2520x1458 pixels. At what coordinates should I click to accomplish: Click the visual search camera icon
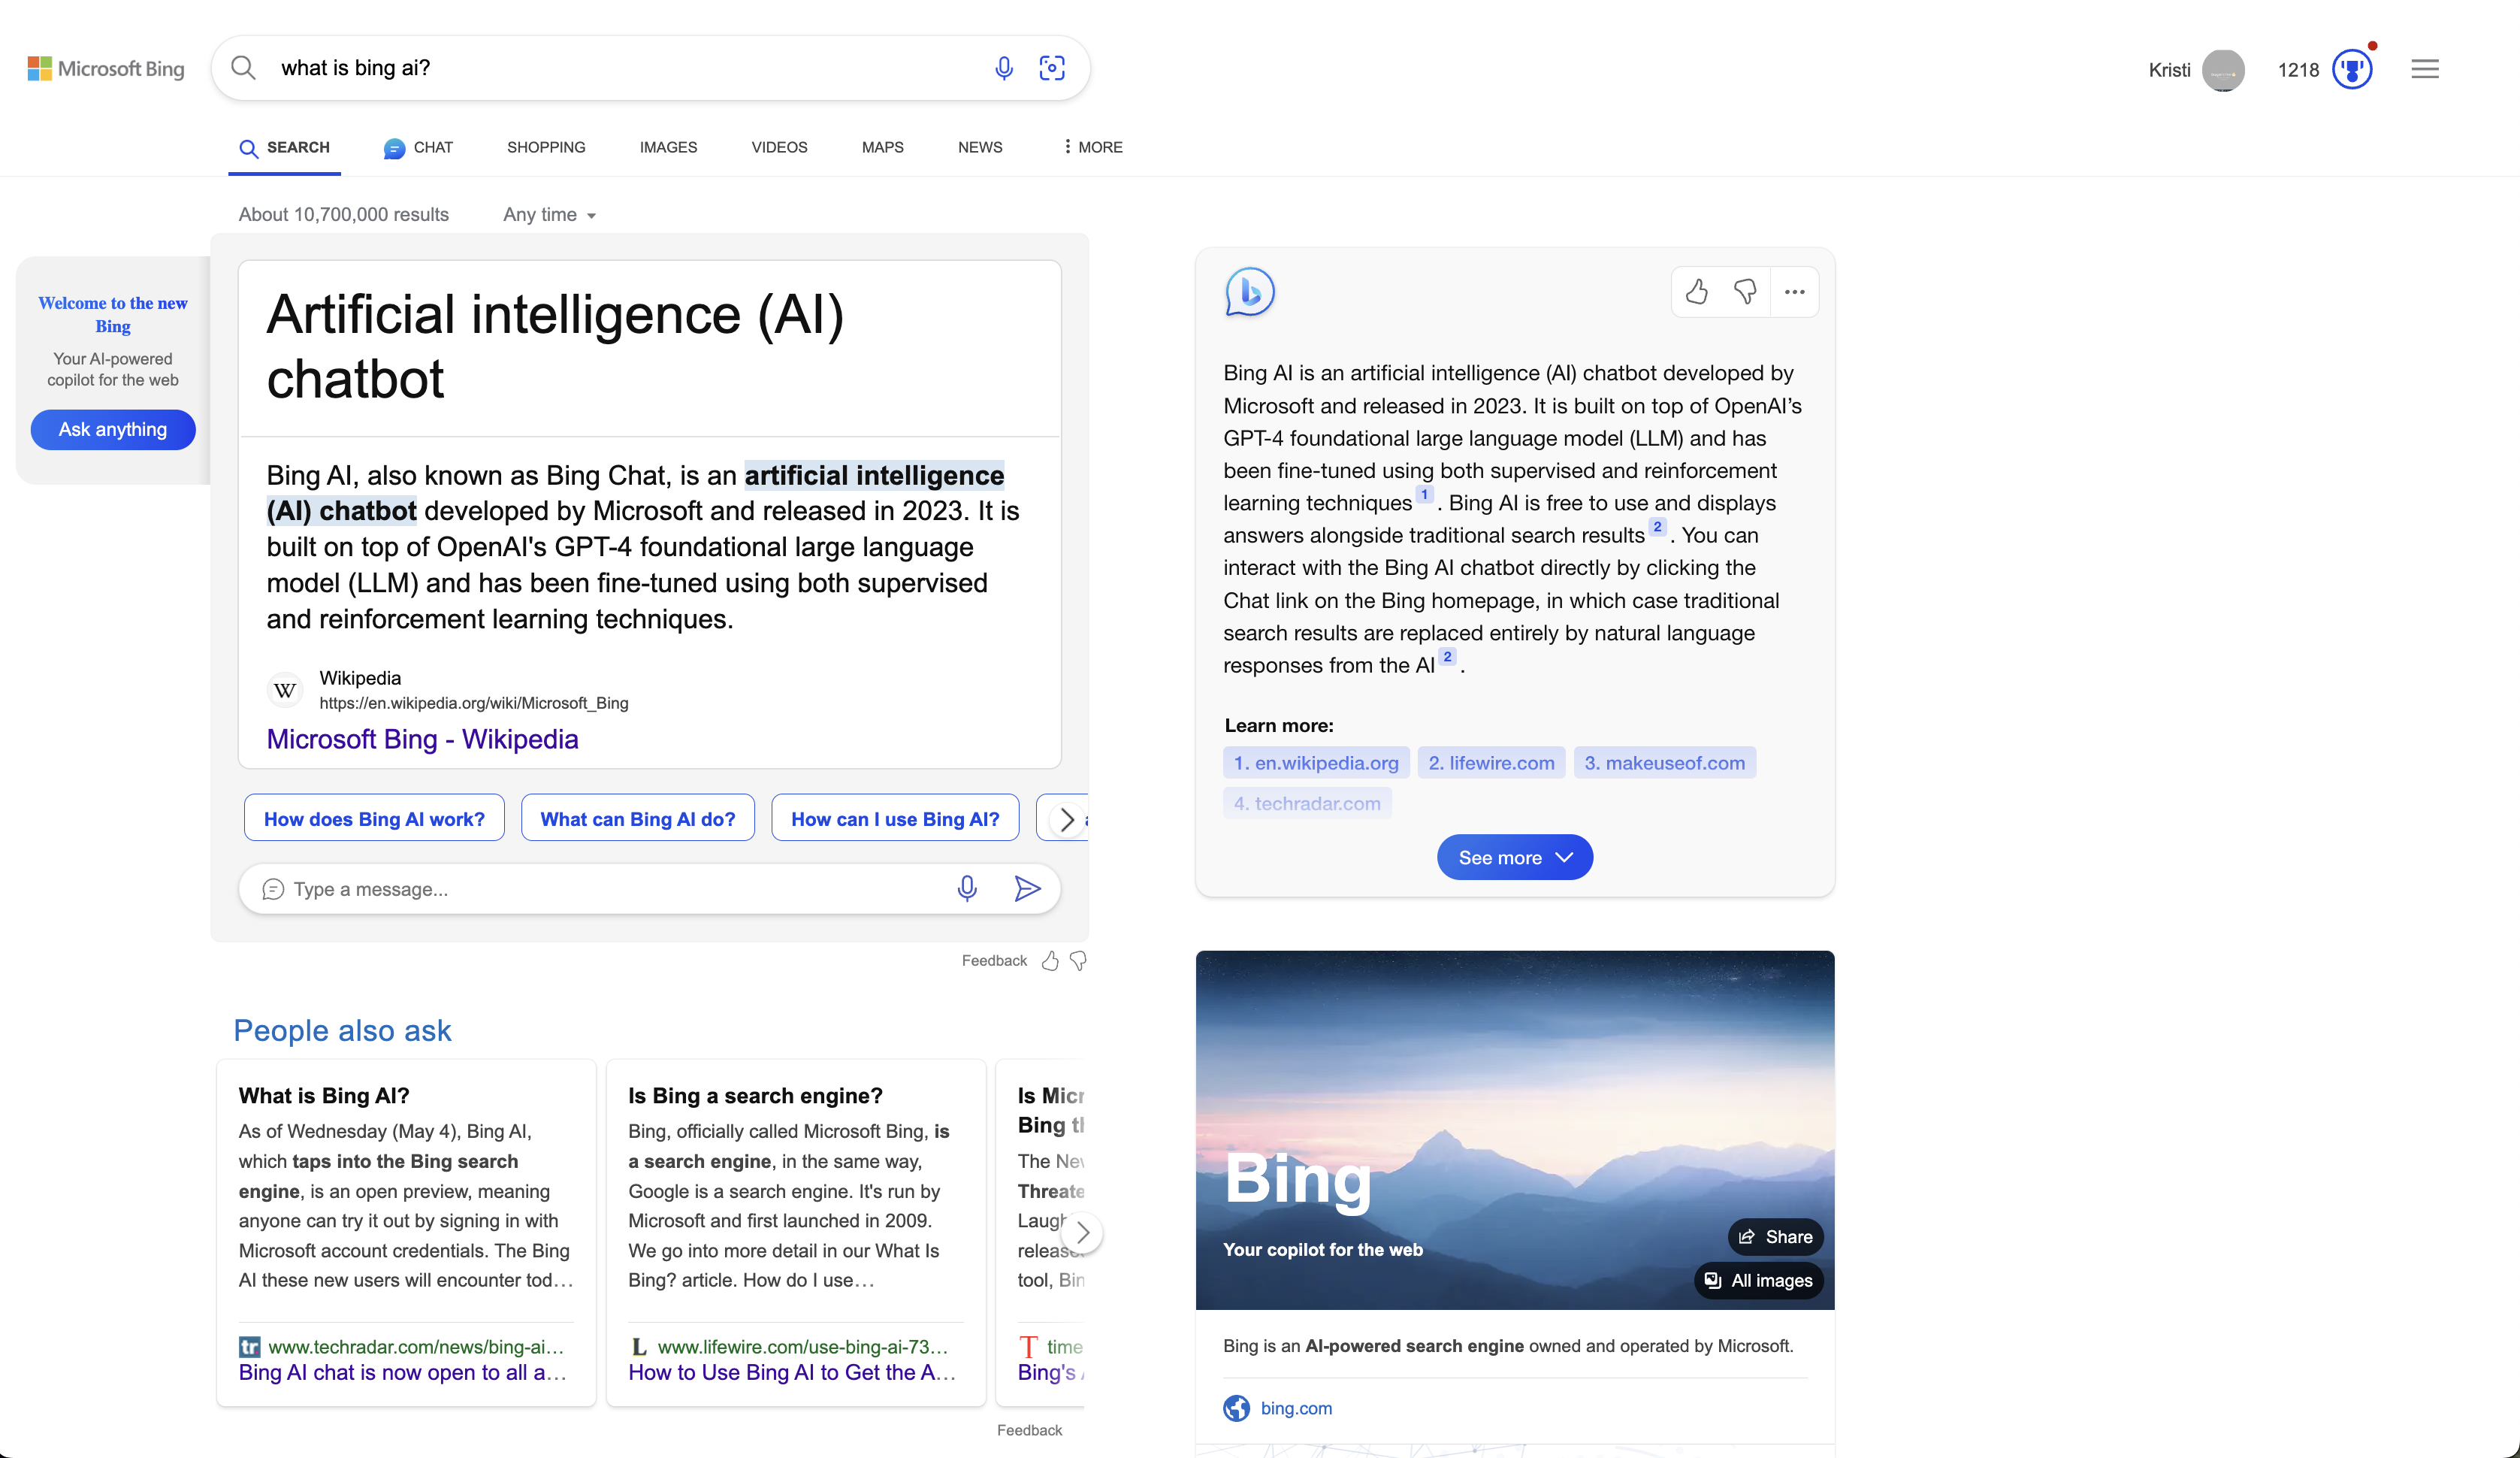(x=1051, y=68)
